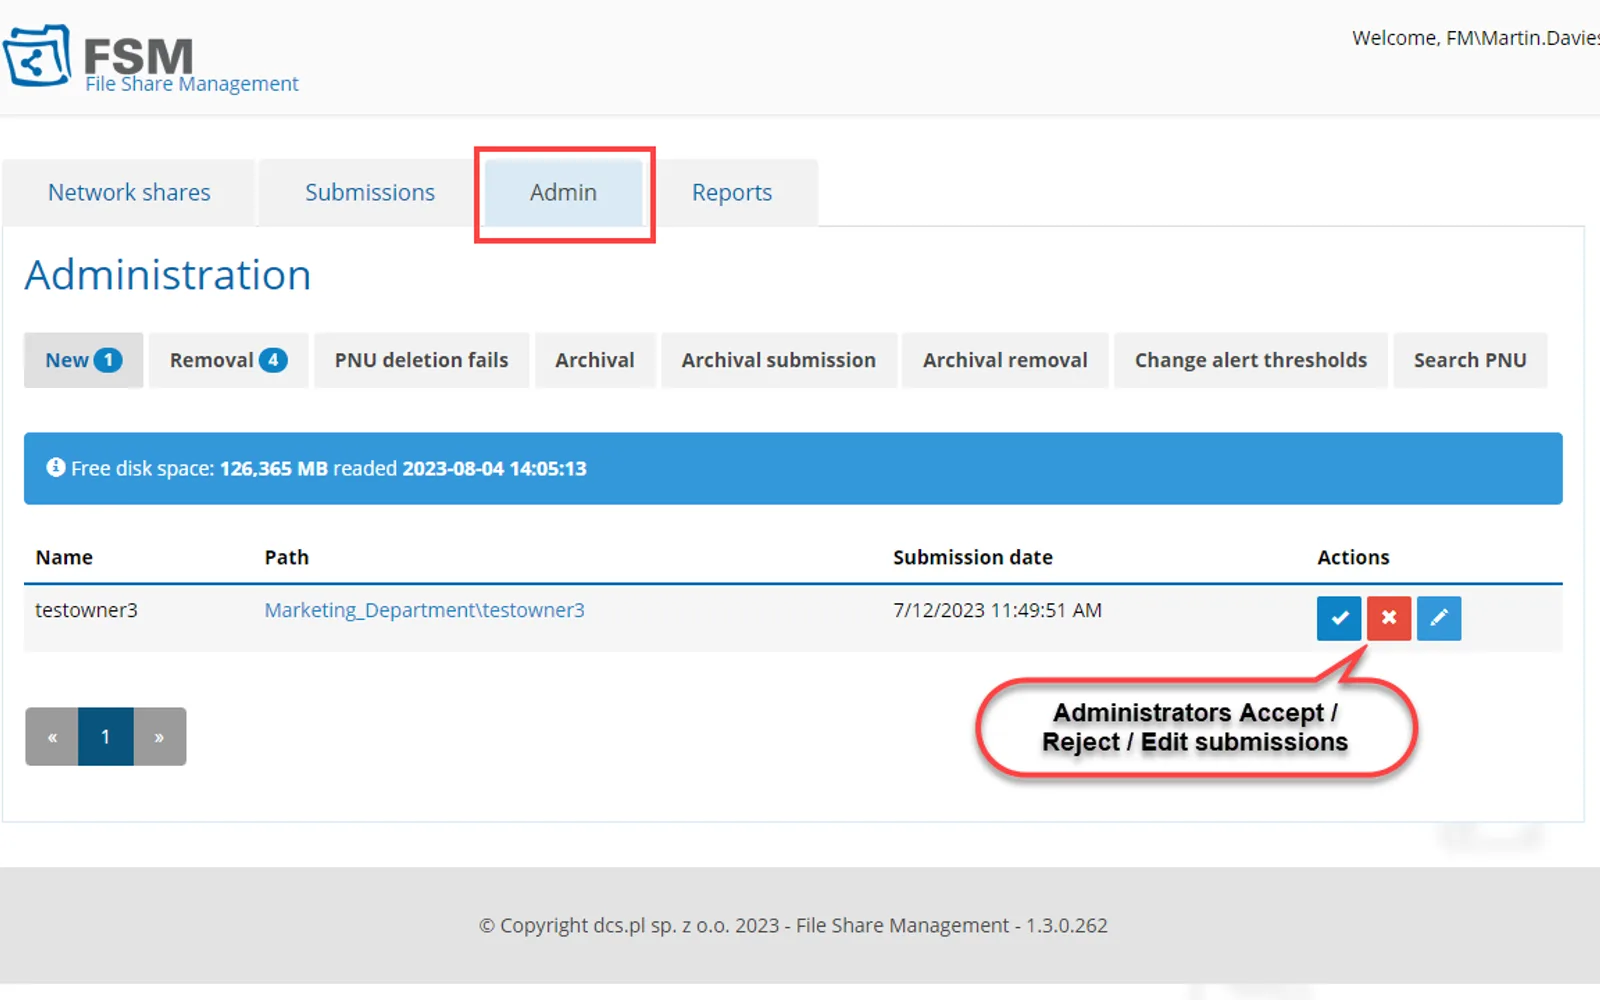Click the free disk space value 126,365 MB
This screenshot has height=1000, width=1600.
pyautogui.click(x=274, y=468)
